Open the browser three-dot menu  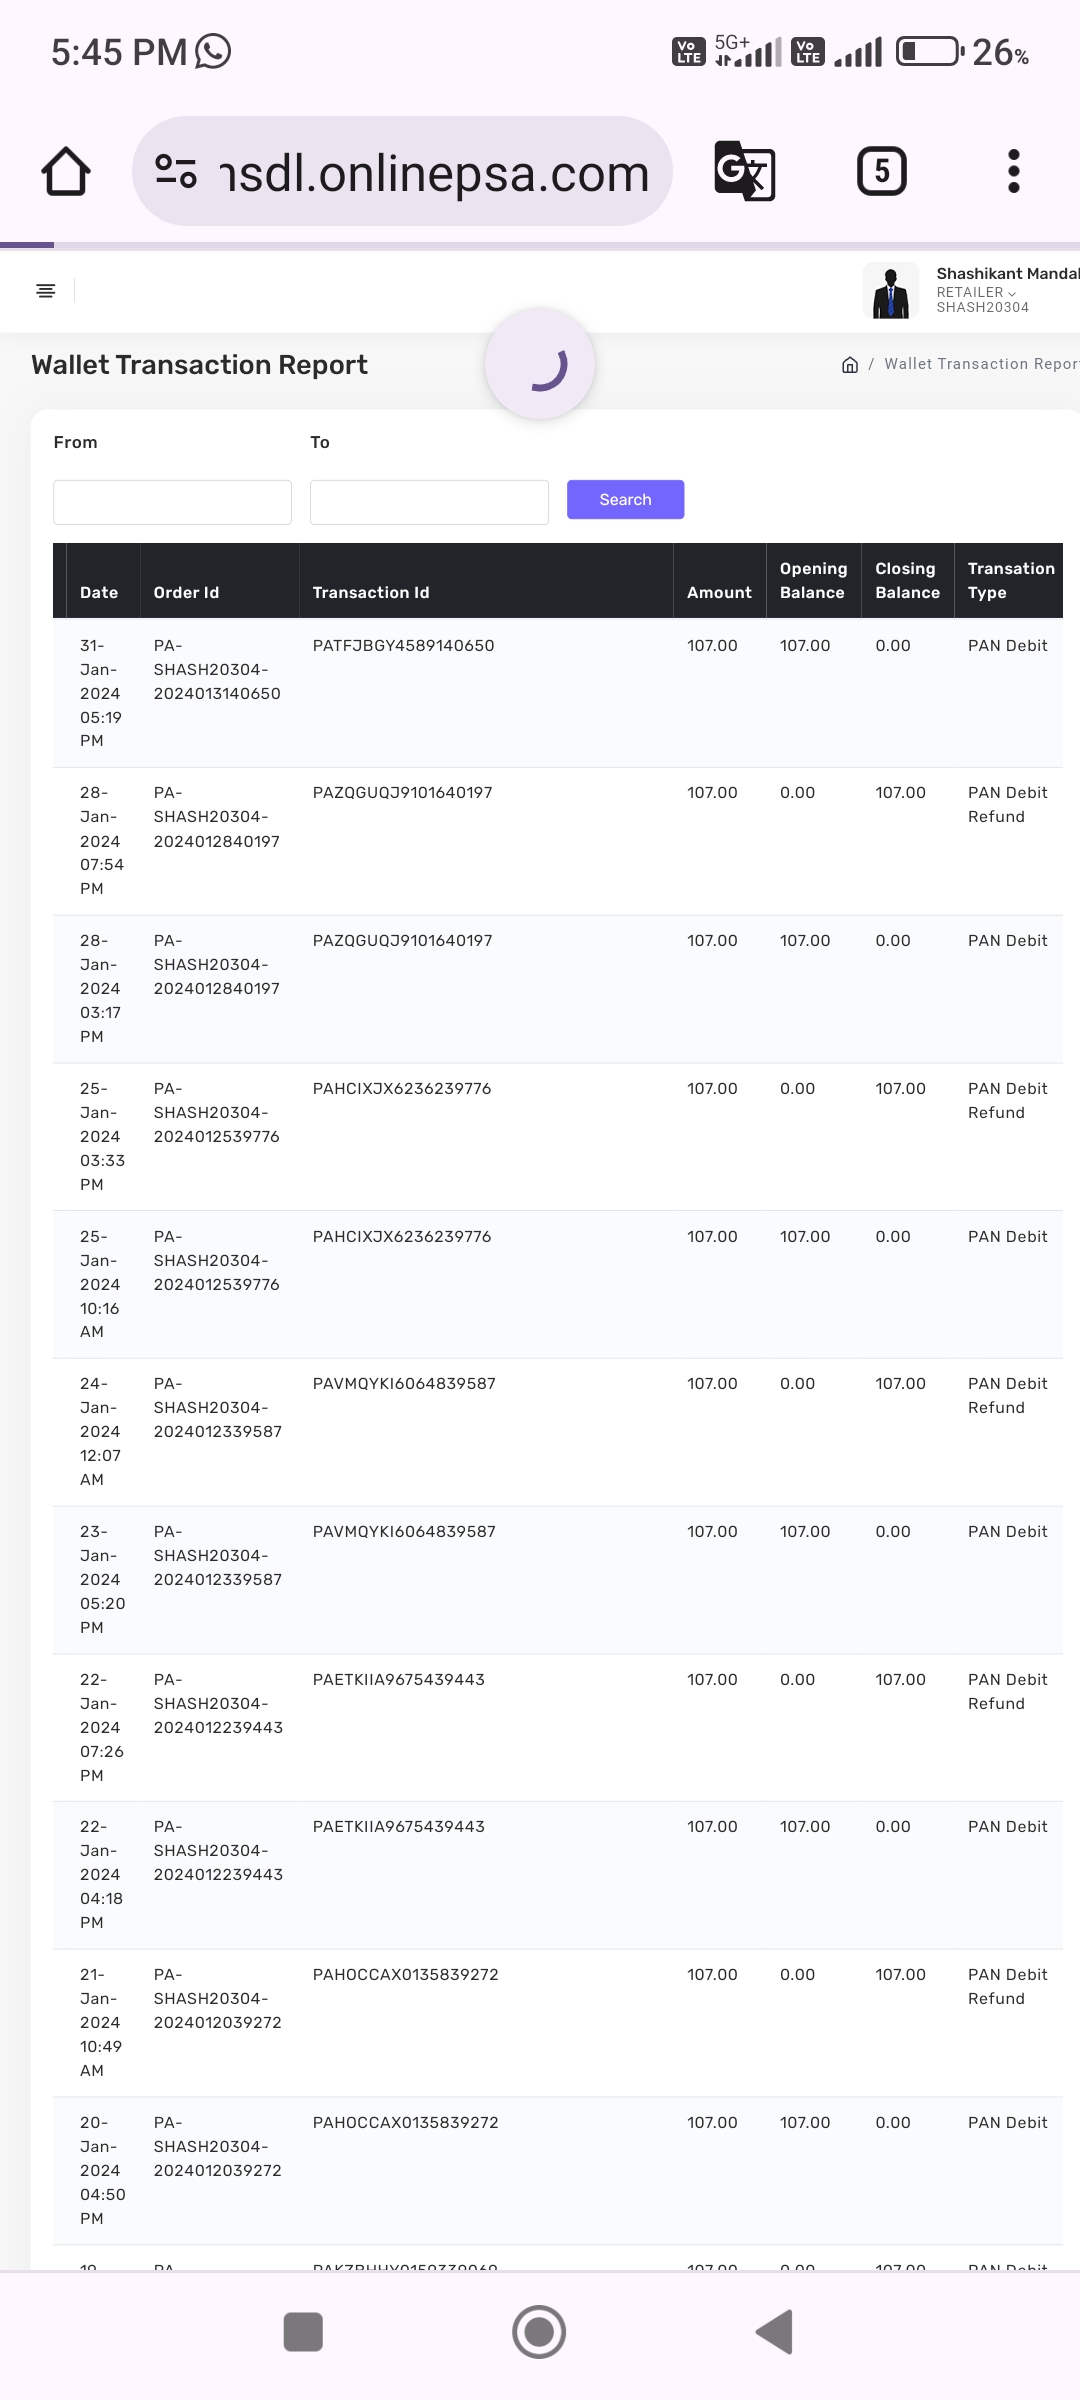tap(1013, 171)
